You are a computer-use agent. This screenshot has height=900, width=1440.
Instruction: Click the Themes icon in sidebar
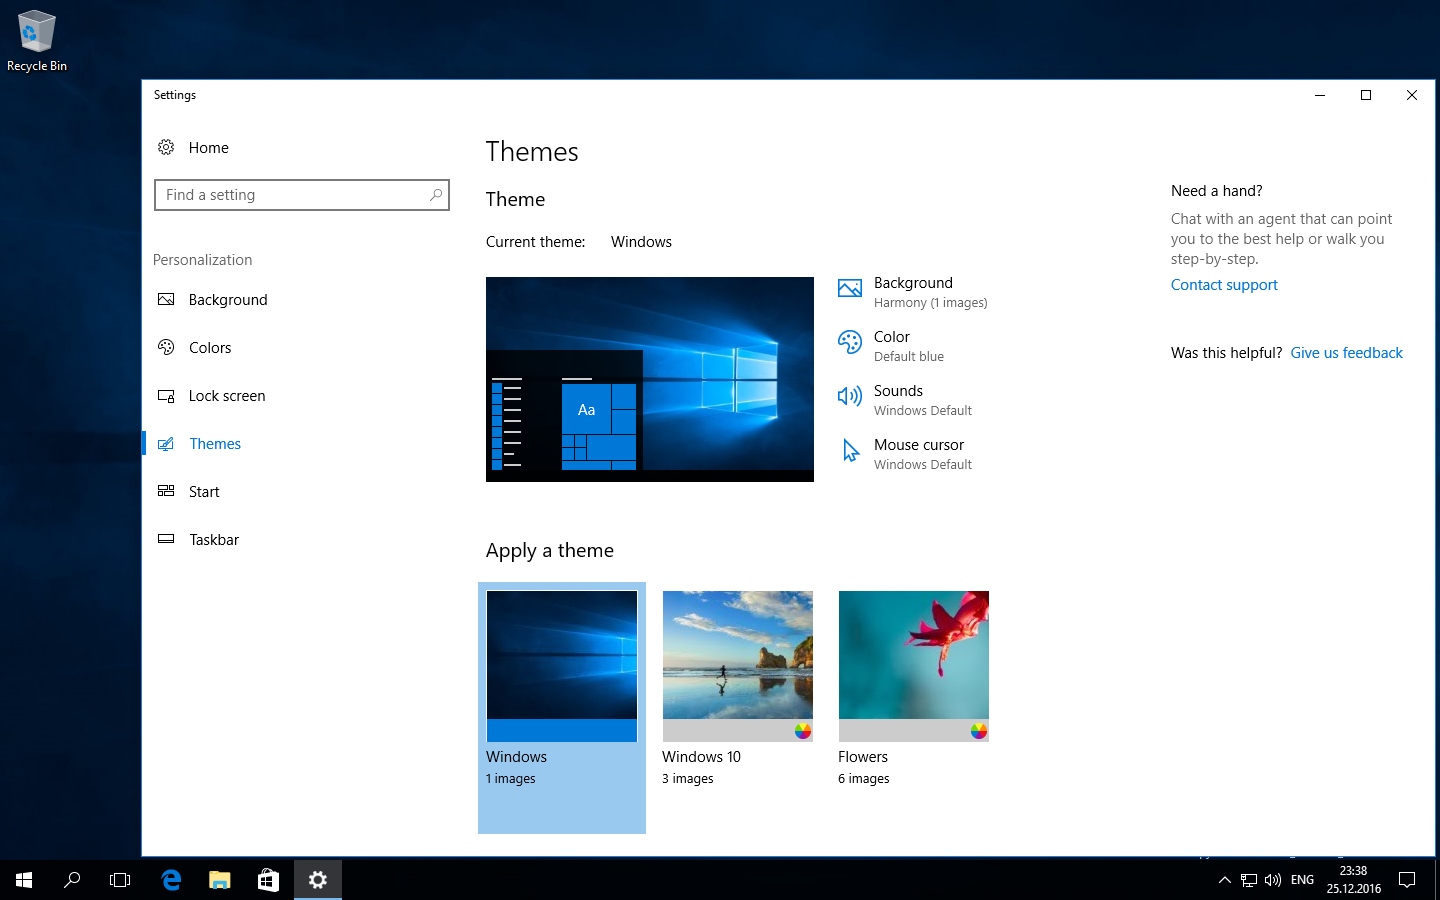[x=166, y=444]
